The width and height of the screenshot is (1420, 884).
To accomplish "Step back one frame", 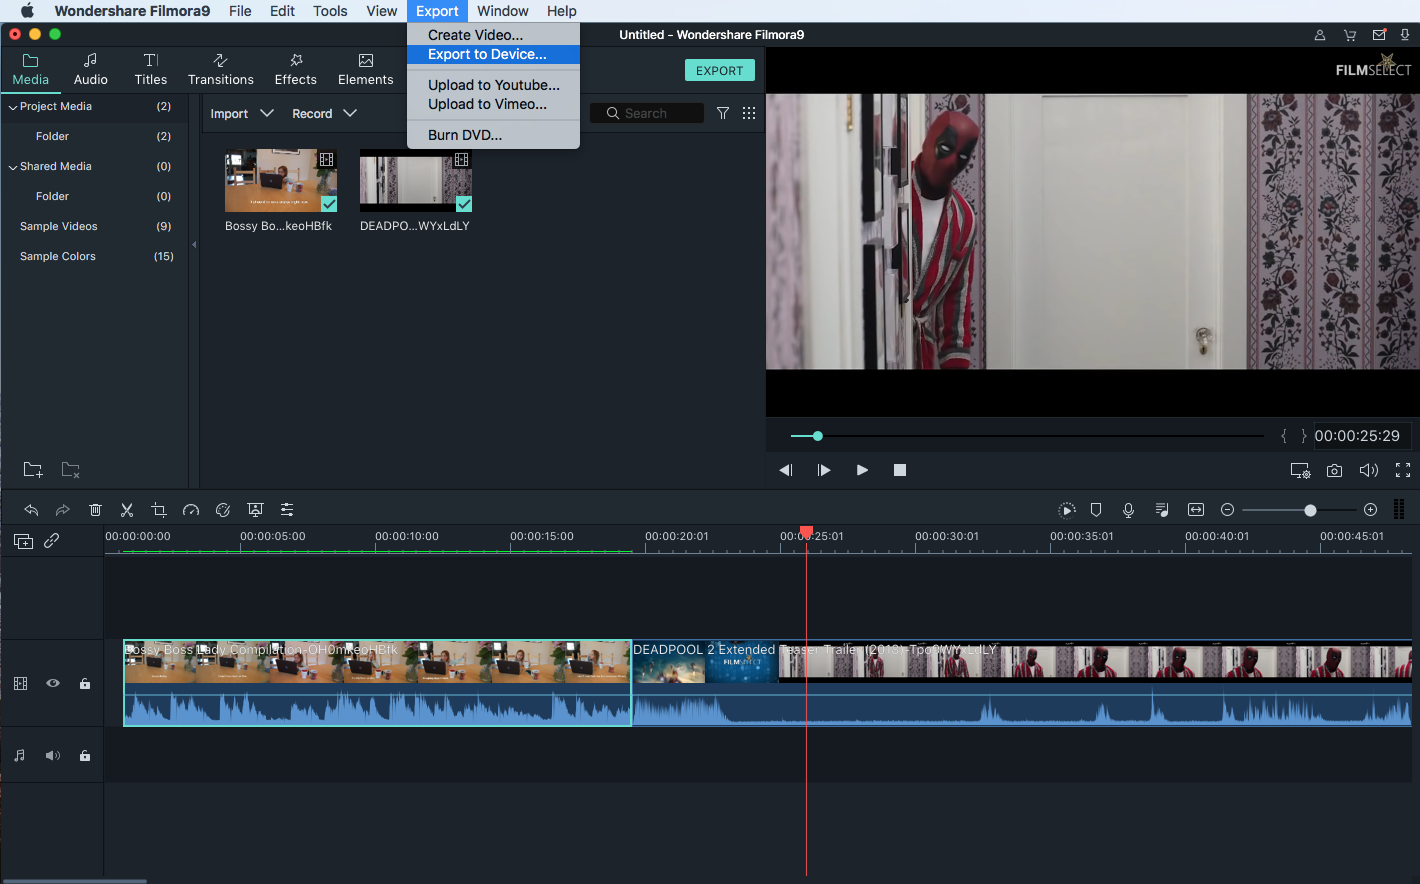I will tap(786, 470).
